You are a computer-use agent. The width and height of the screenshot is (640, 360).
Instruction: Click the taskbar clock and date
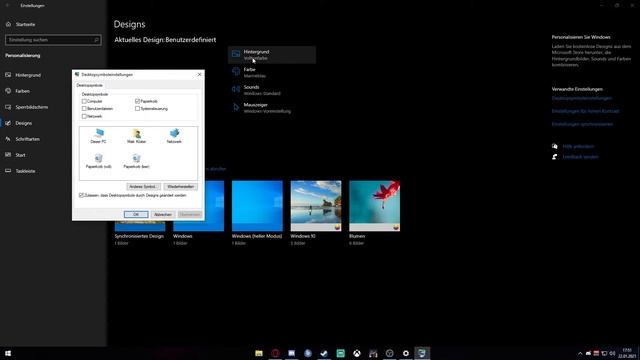pos(627,353)
